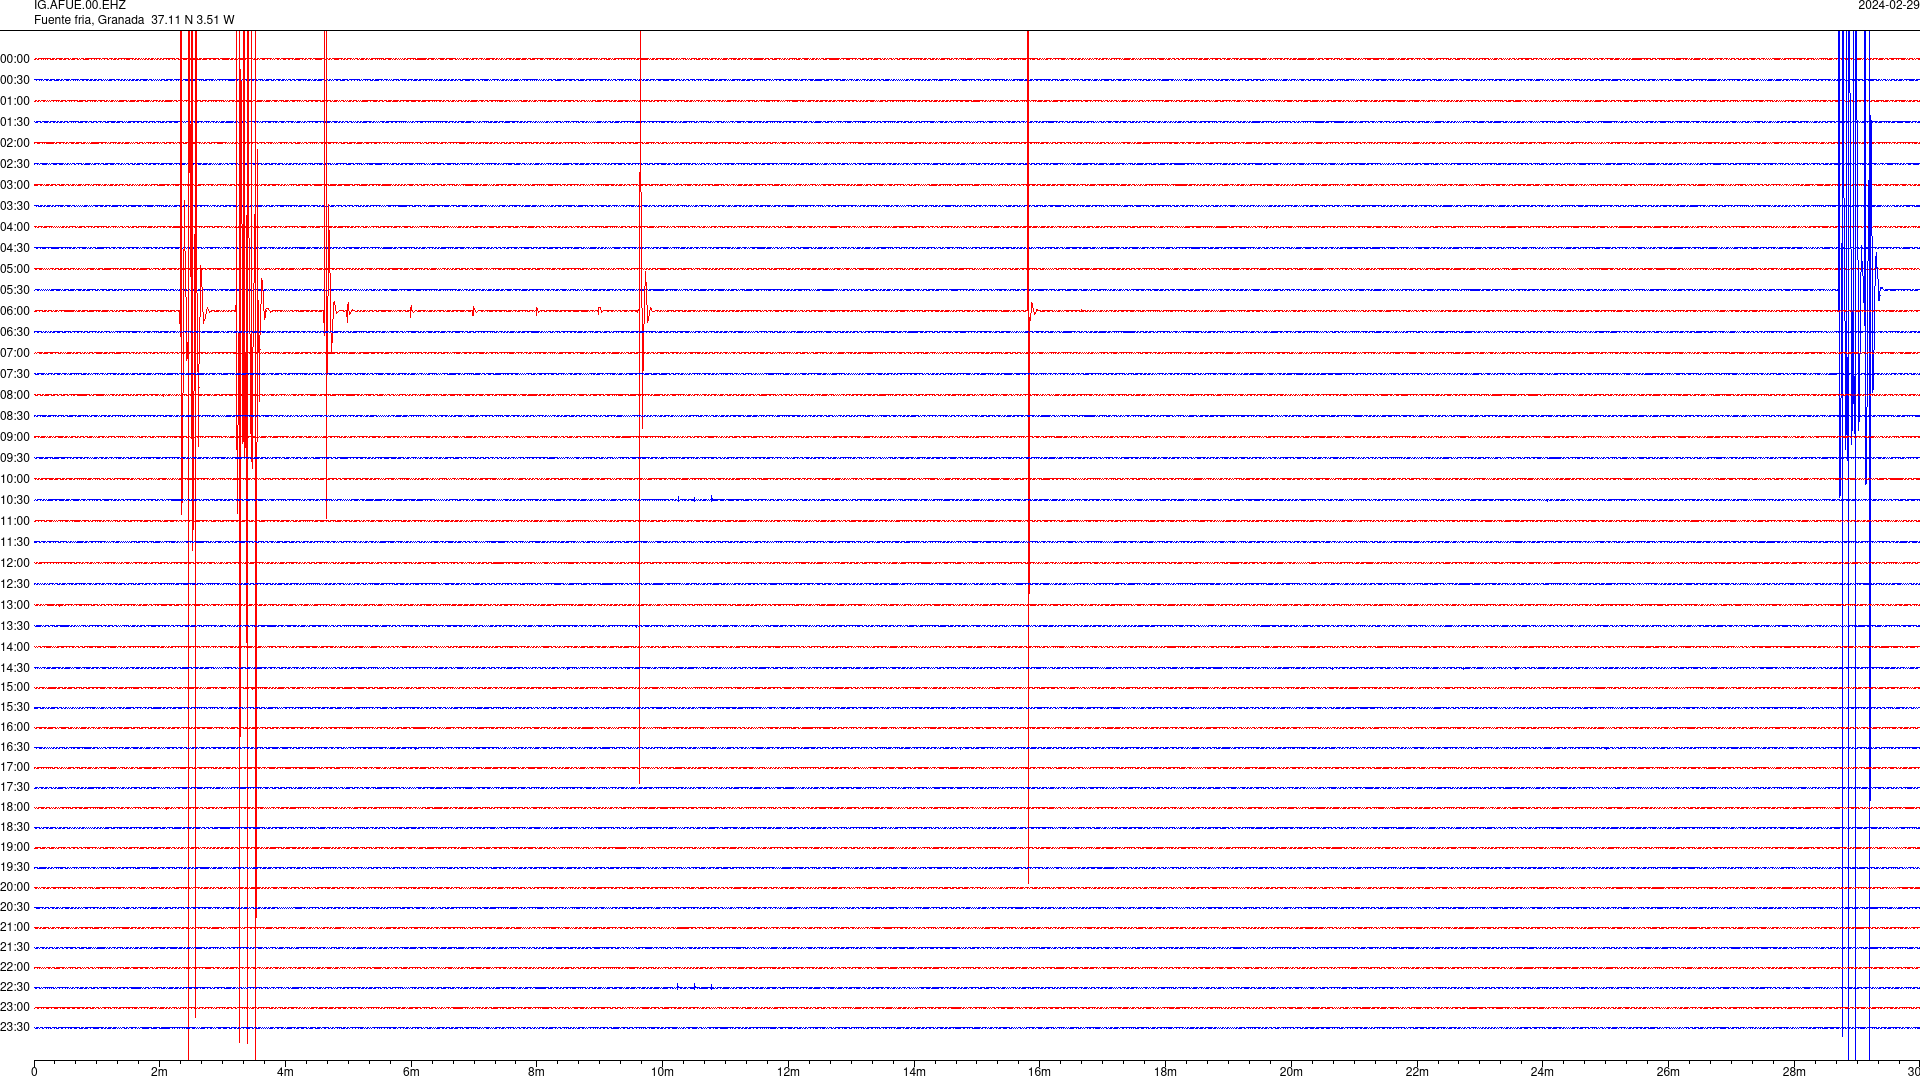Select the 12:00 time row label
Viewport: 1920px width, 1080px height.
point(15,563)
